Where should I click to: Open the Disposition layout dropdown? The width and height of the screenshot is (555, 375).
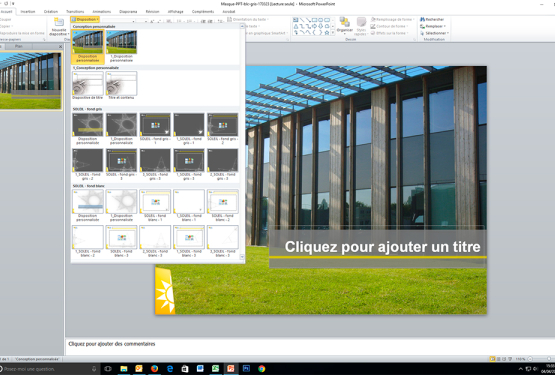pyautogui.click(x=85, y=19)
